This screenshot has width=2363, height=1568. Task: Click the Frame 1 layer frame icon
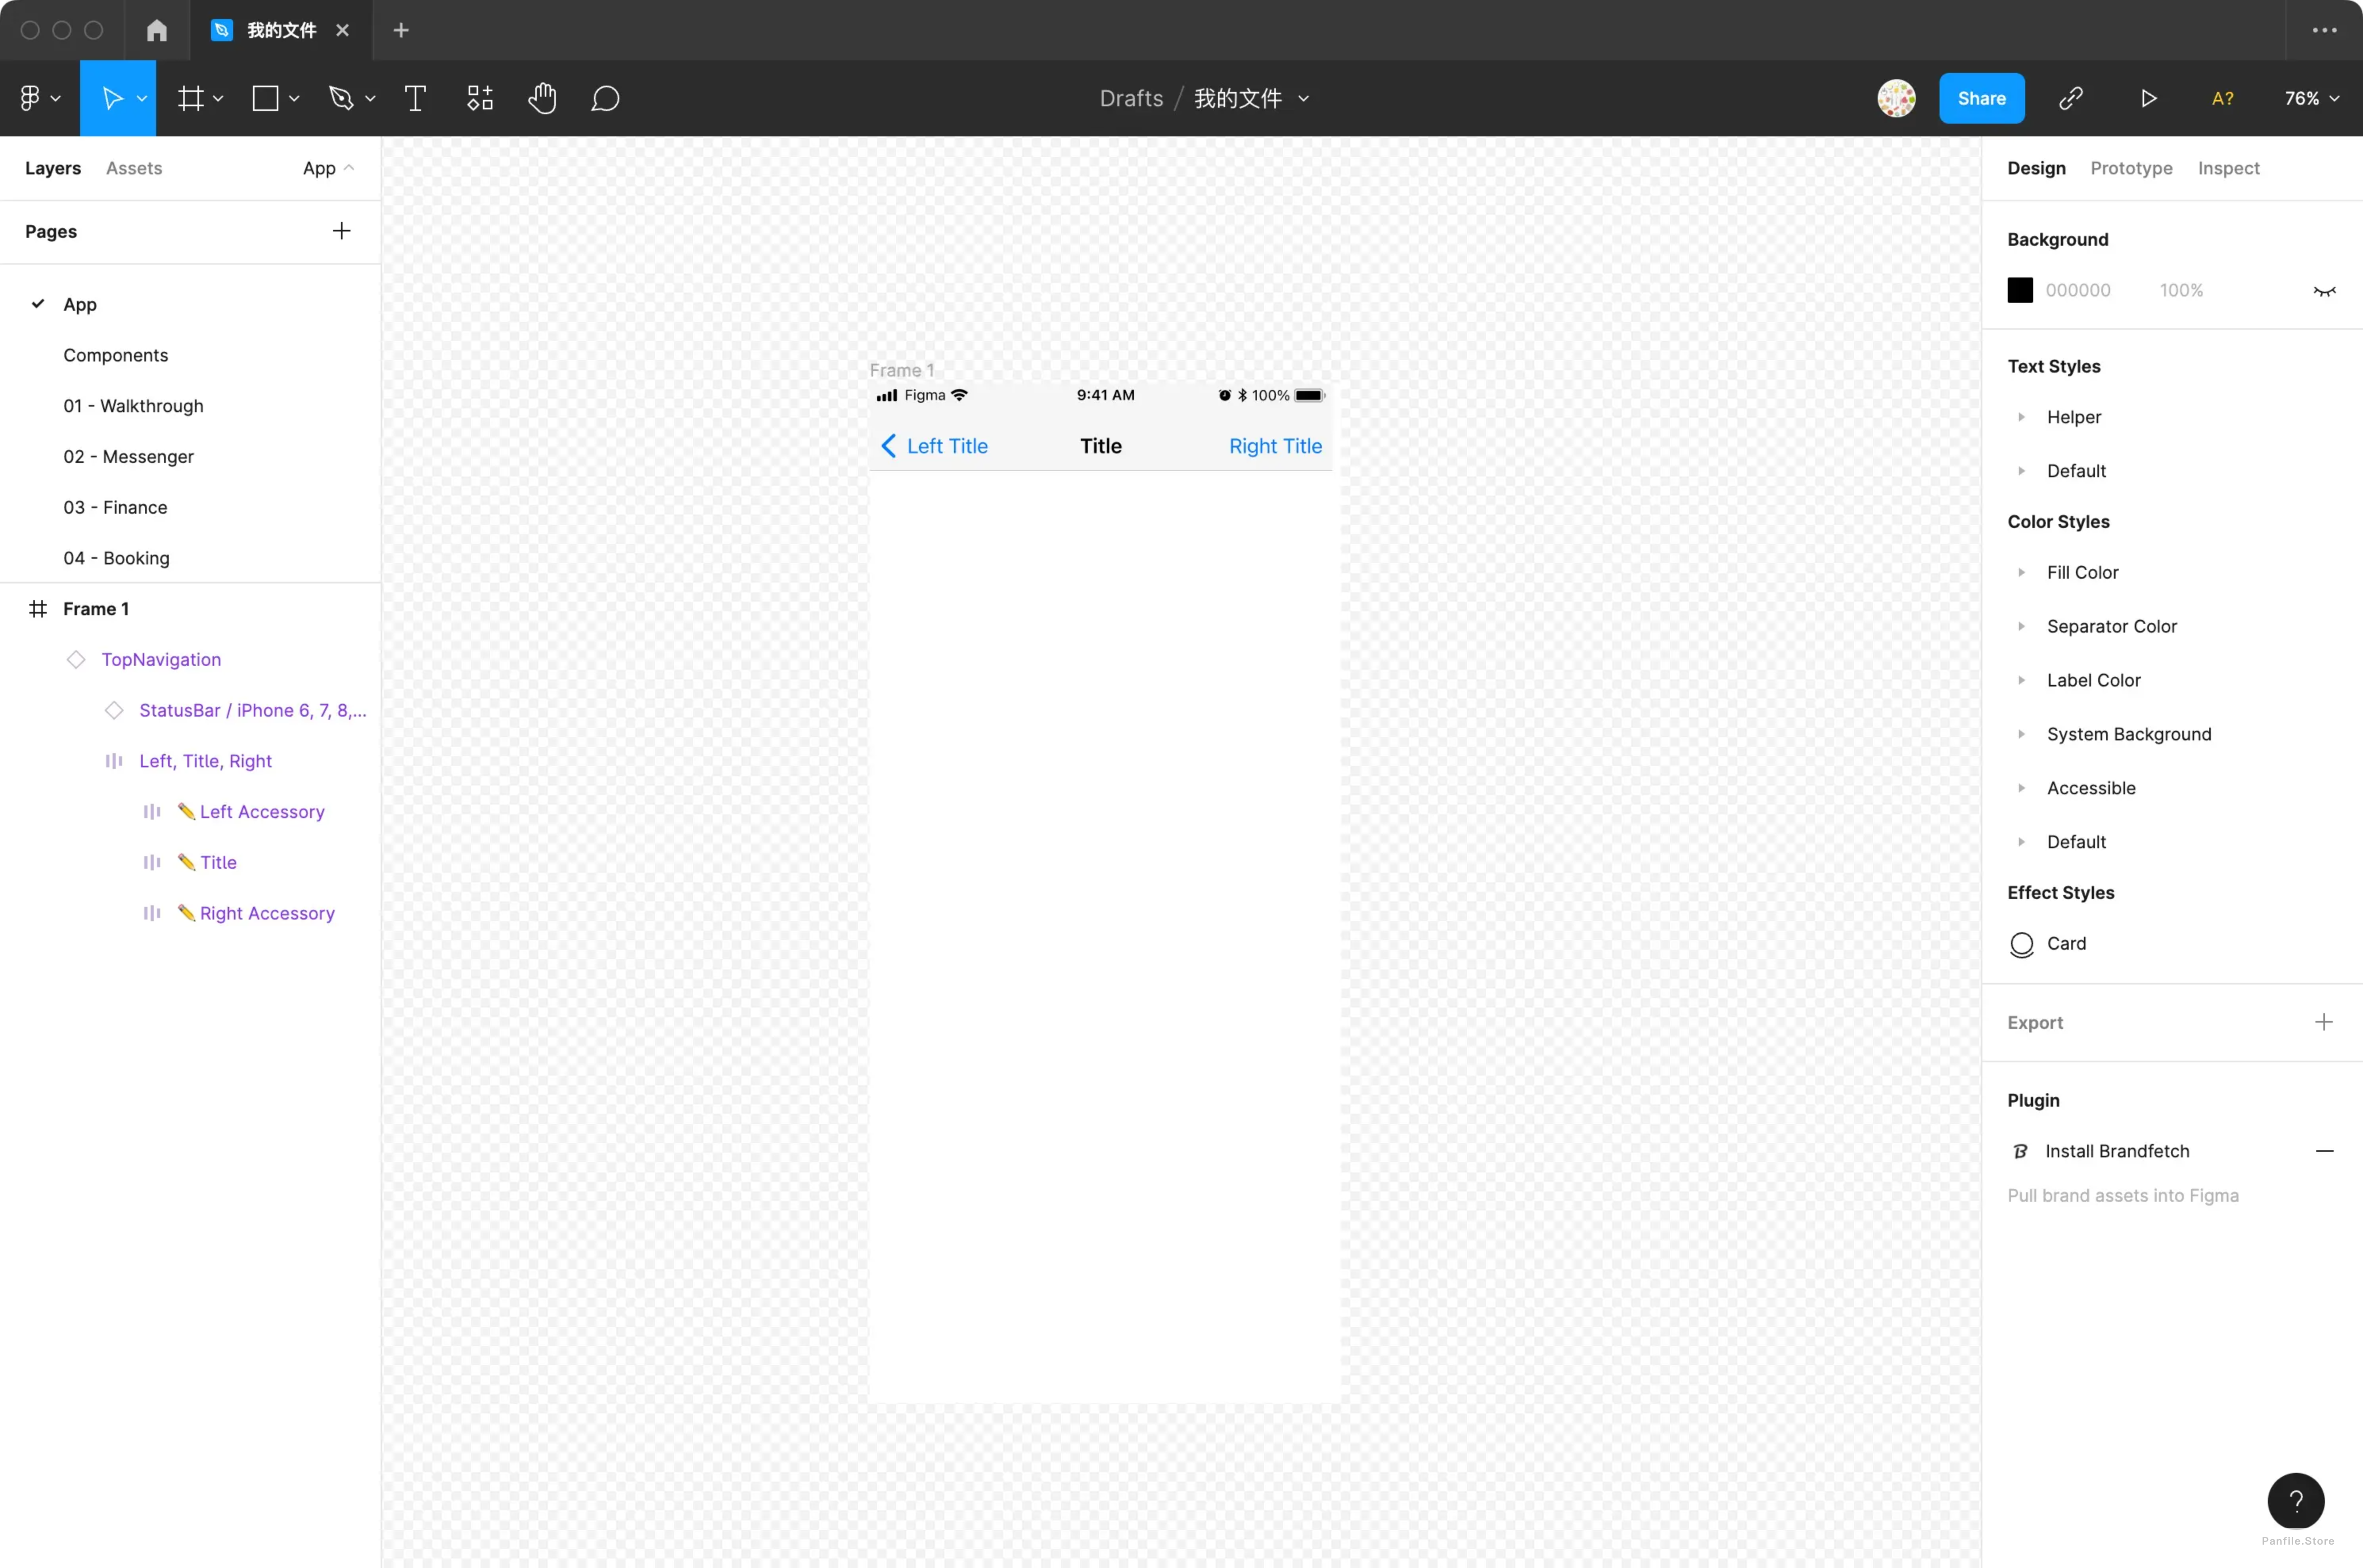tap(38, 609)
